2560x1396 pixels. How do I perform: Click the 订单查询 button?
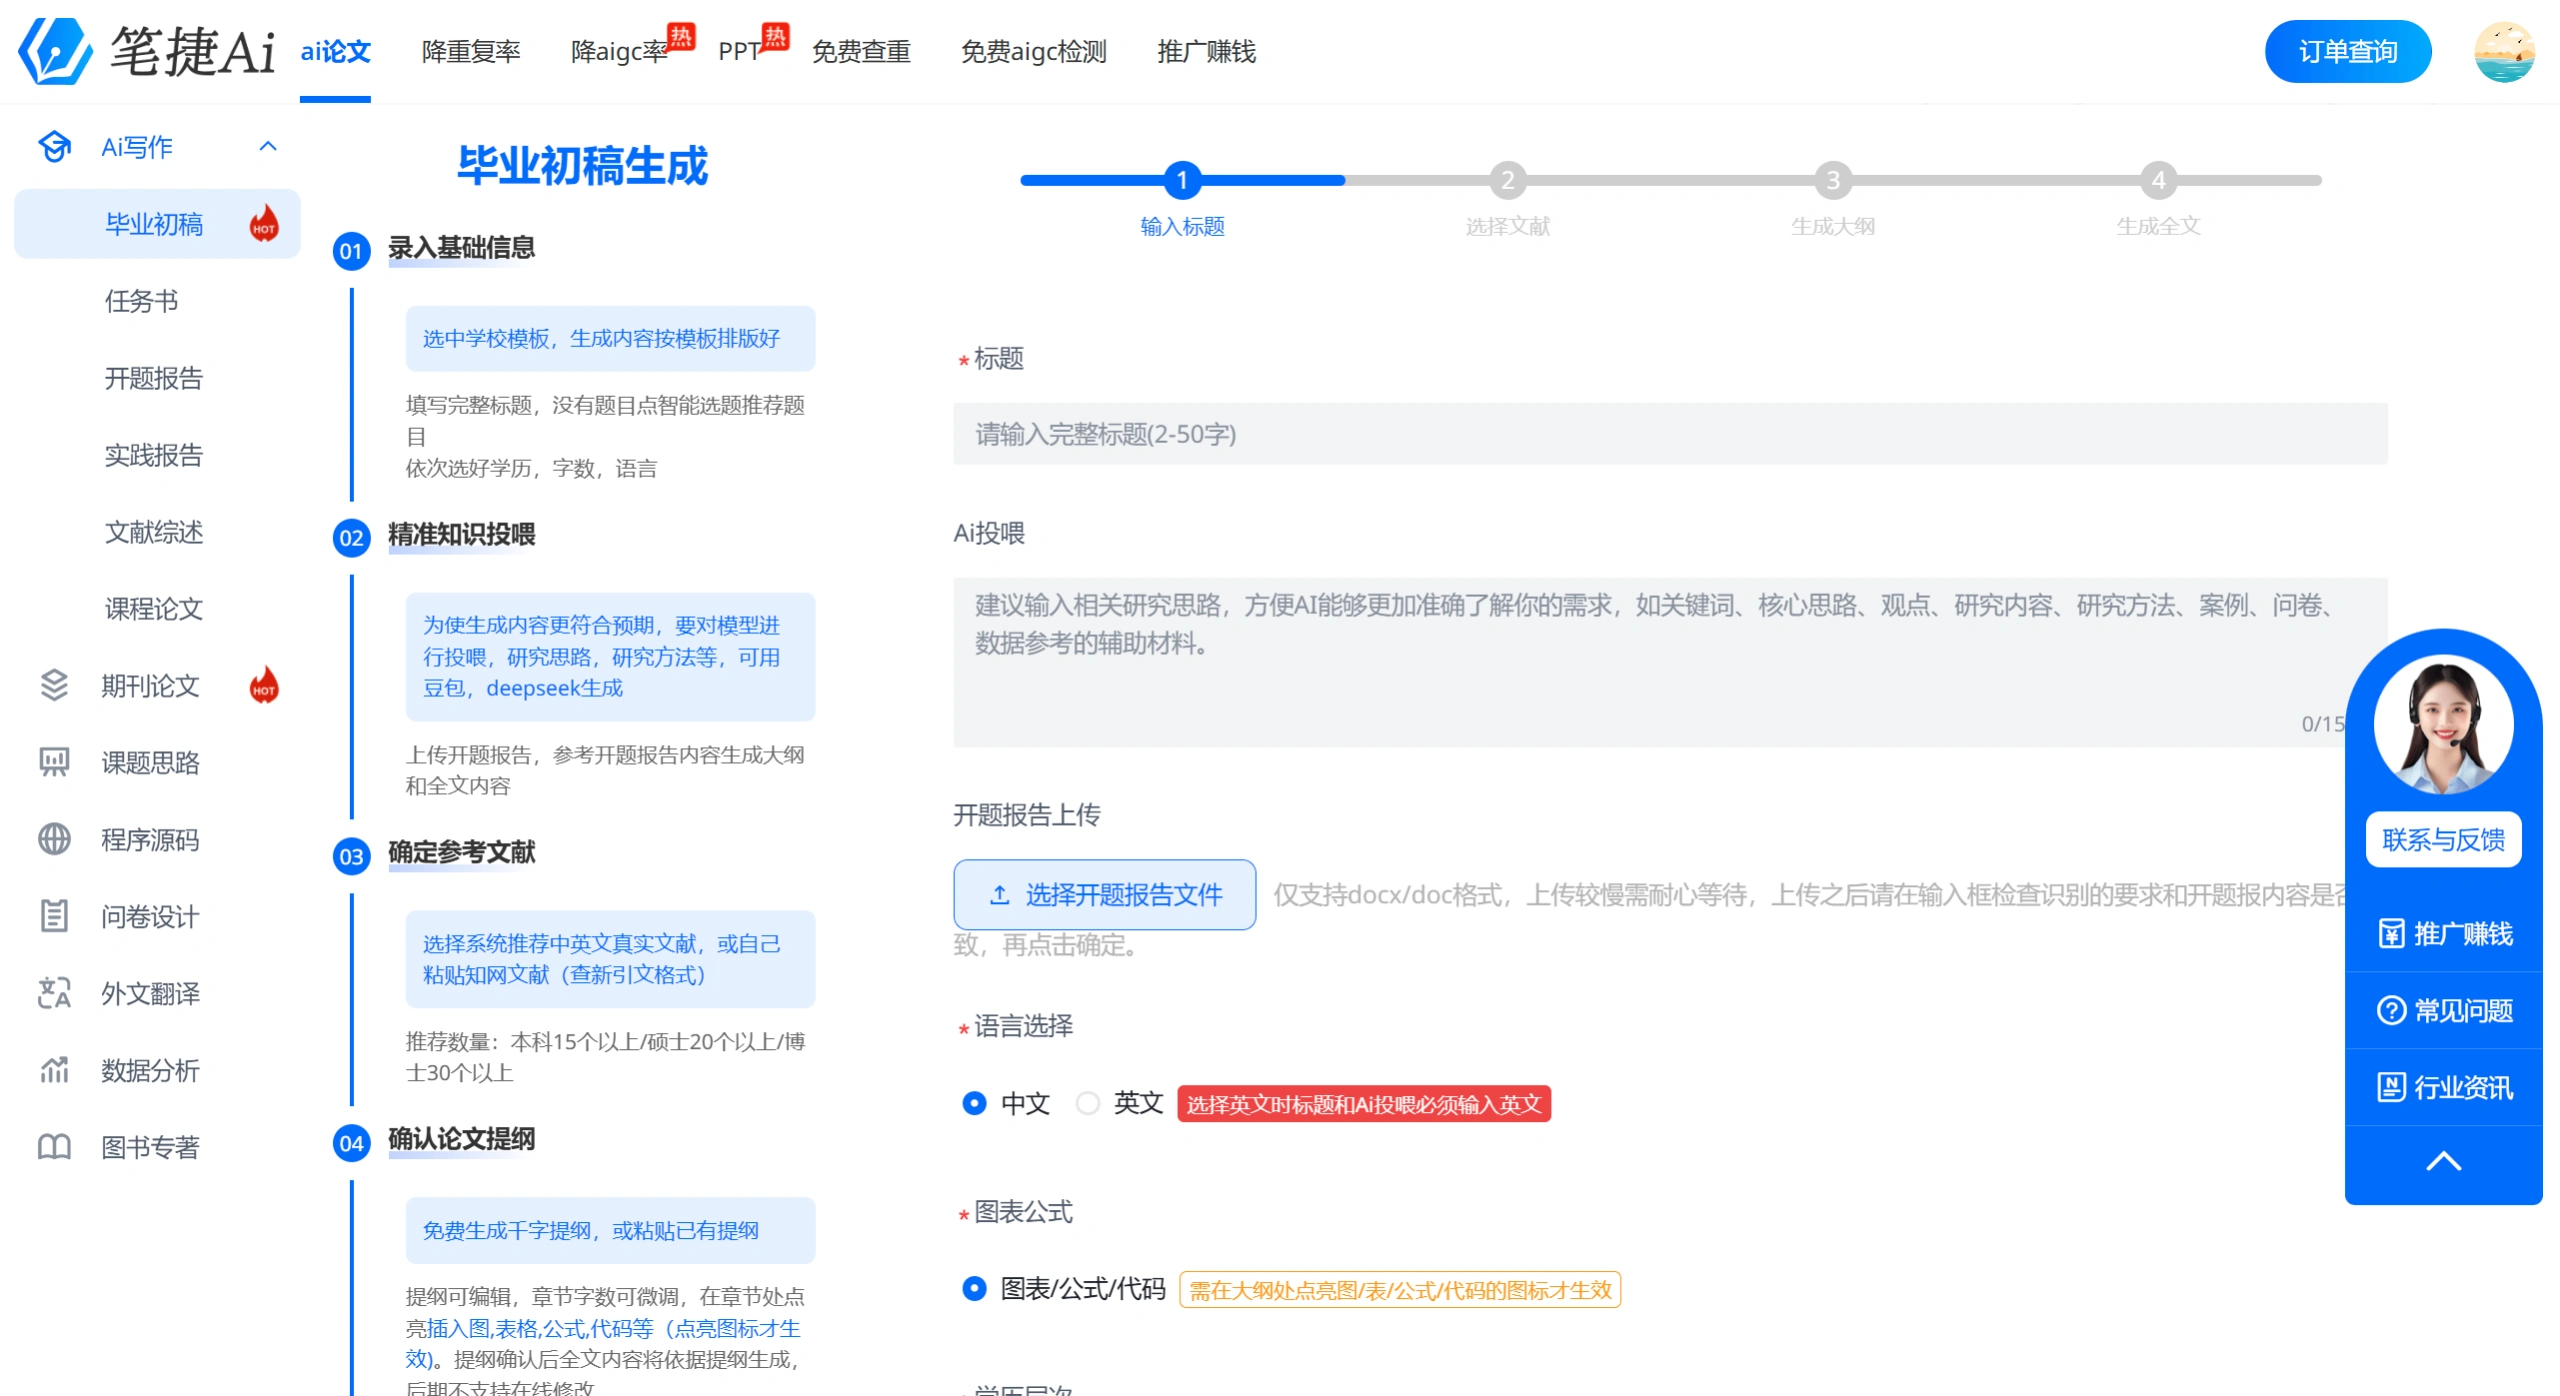(2347, 51)
